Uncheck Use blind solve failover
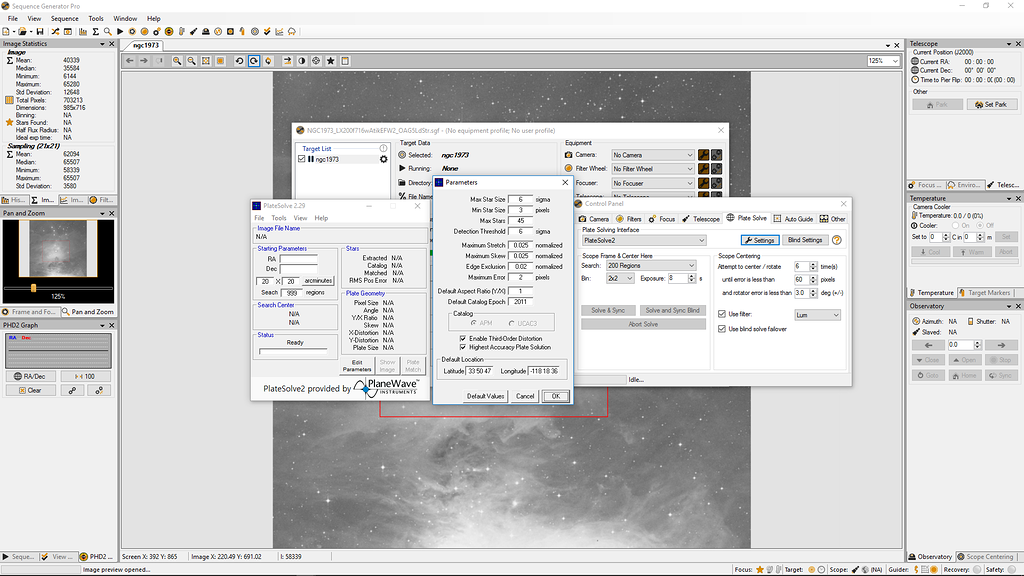This screenshot has height=576, width=1024. 722,328
